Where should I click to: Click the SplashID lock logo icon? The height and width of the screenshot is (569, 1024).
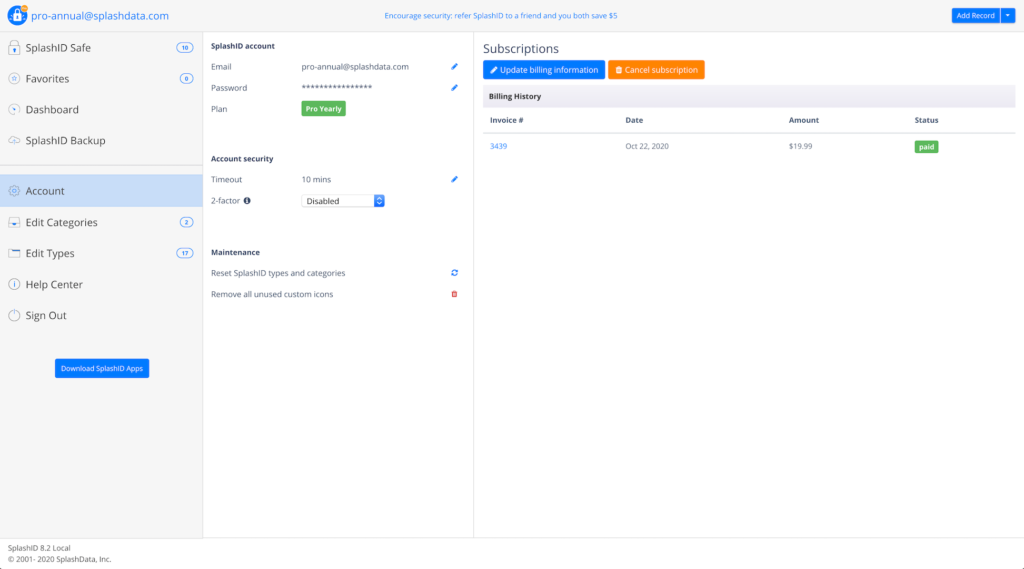[x=17, y=16]
